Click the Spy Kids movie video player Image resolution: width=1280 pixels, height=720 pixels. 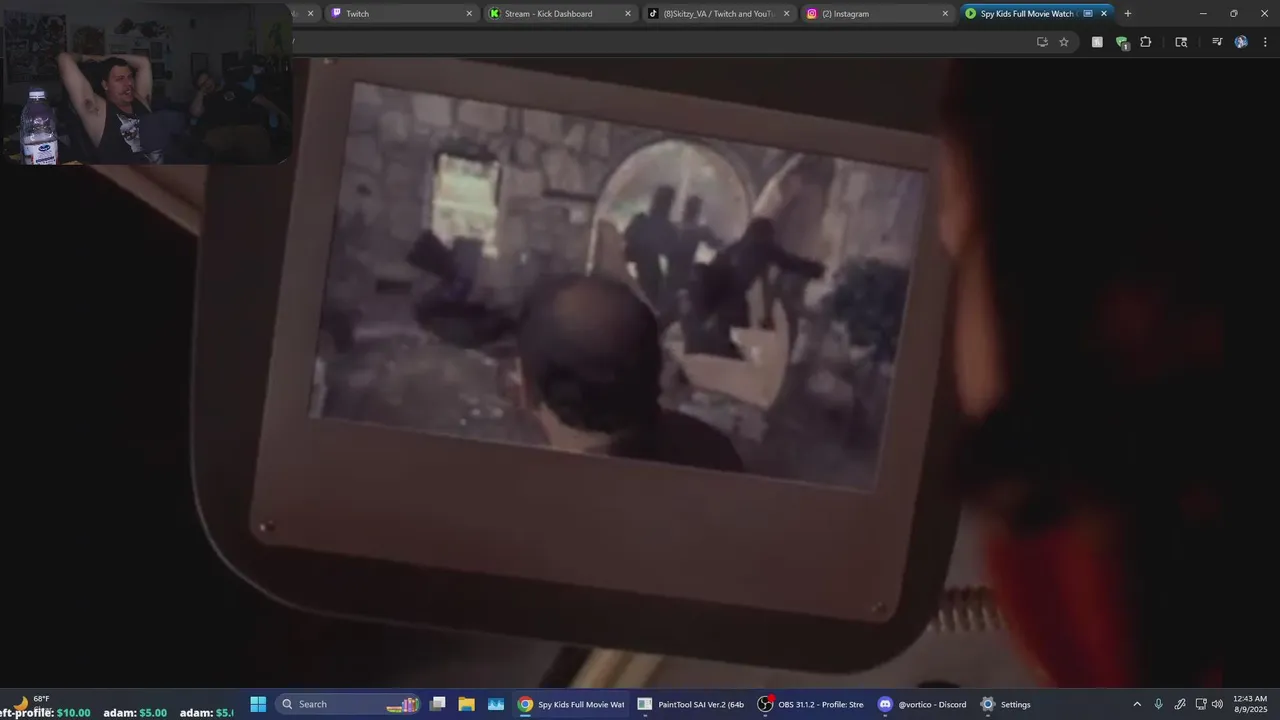click(640, 372)
